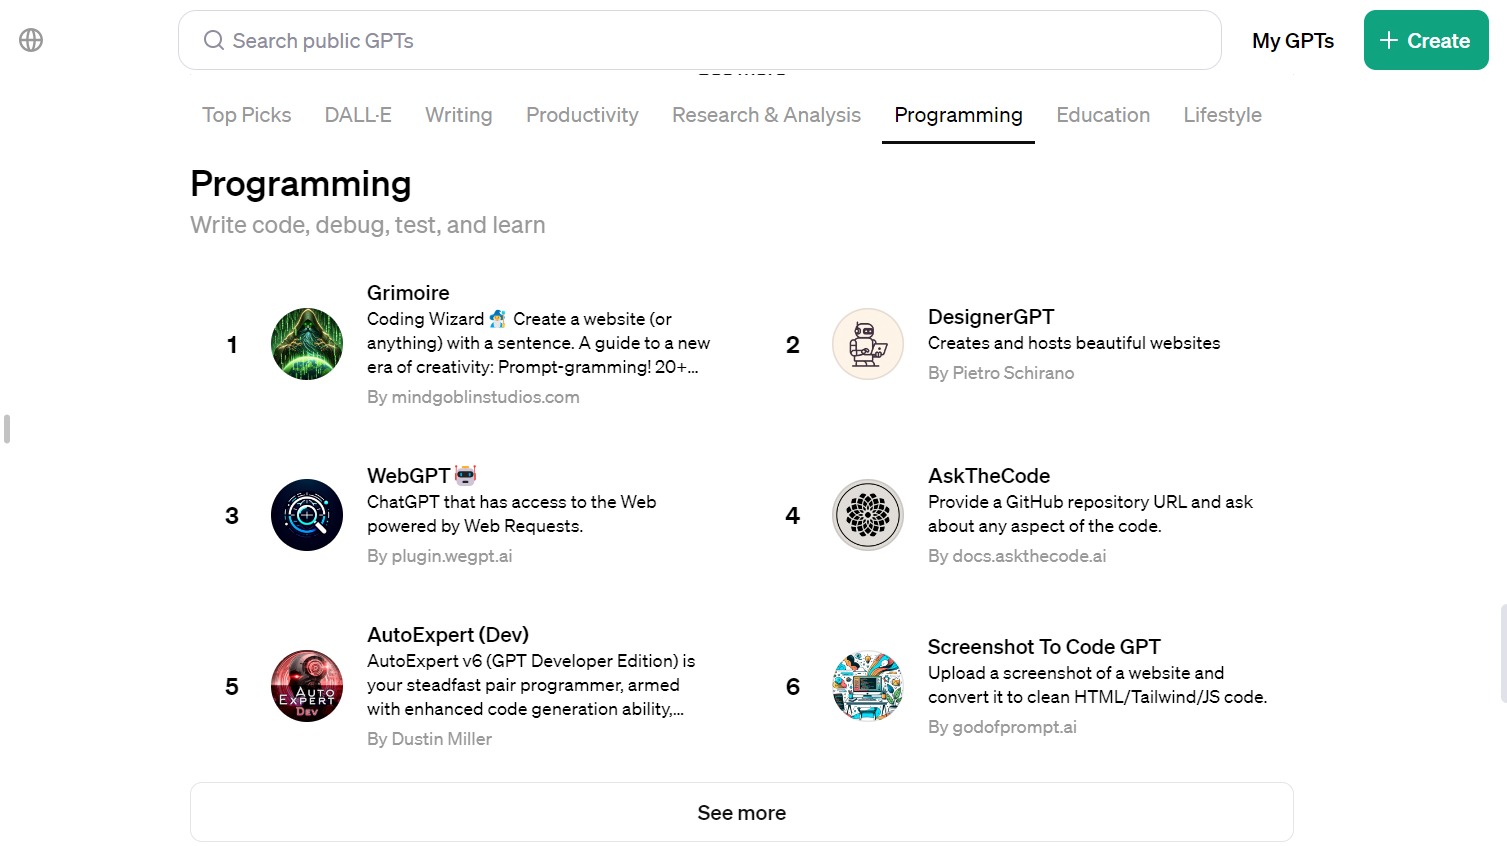This screenshot has width=1507, height=846.
Task: Click the Create button
Action: pyautogui.click(x=1426, y=40)
